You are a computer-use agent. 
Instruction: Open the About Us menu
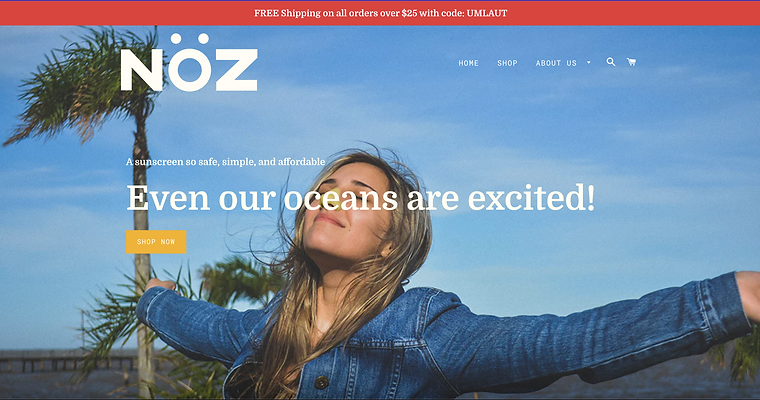point(556,63)
